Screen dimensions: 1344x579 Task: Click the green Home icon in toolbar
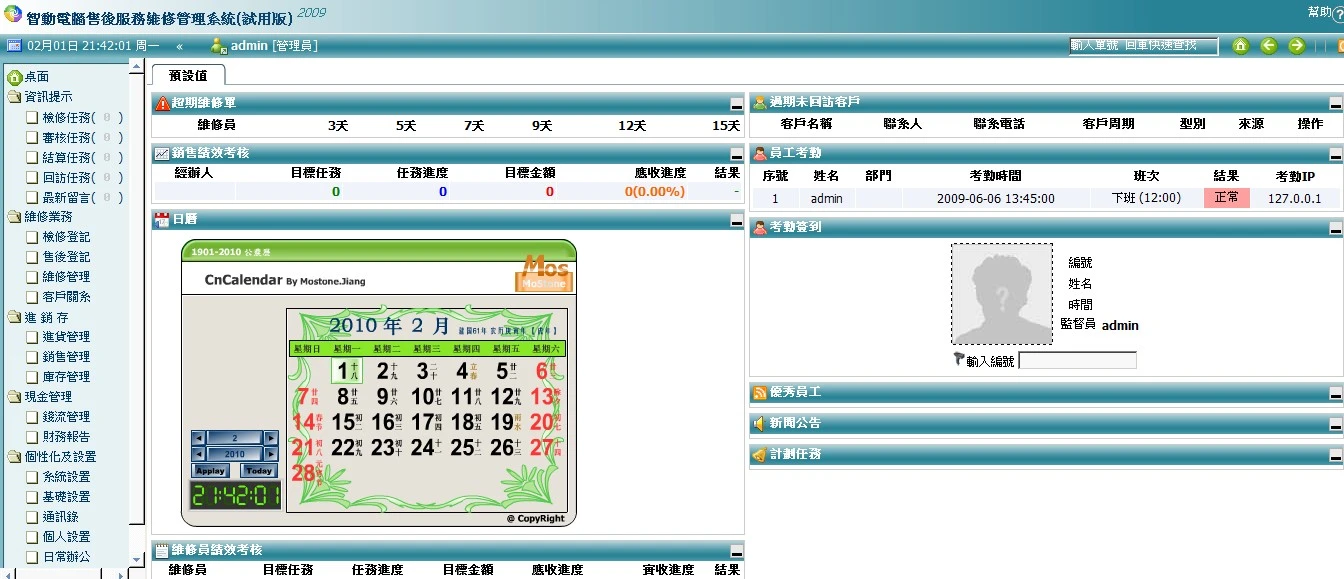tap(1241, 46)
